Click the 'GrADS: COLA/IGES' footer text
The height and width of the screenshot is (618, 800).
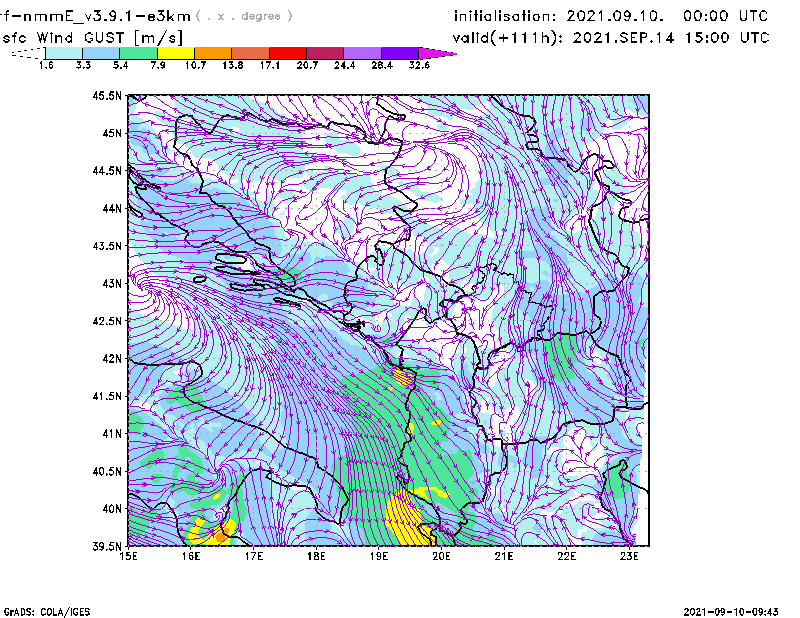(x=47, y=612)
